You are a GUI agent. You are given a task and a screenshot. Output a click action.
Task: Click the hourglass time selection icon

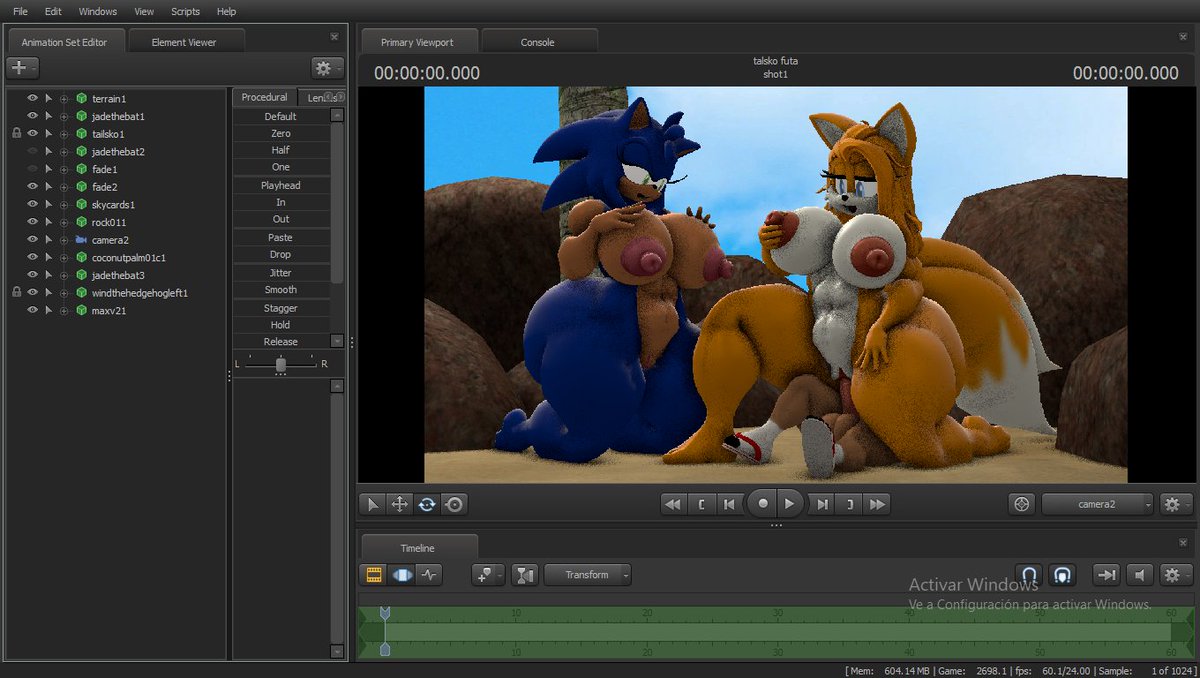click(x=525, y=575)
